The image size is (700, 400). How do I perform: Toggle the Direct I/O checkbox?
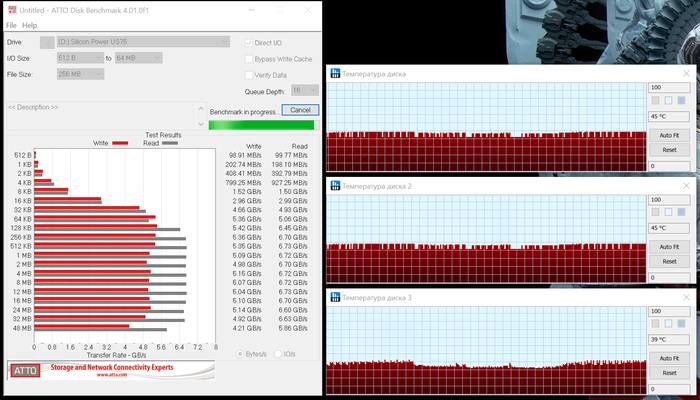click(x=249, y=43)
